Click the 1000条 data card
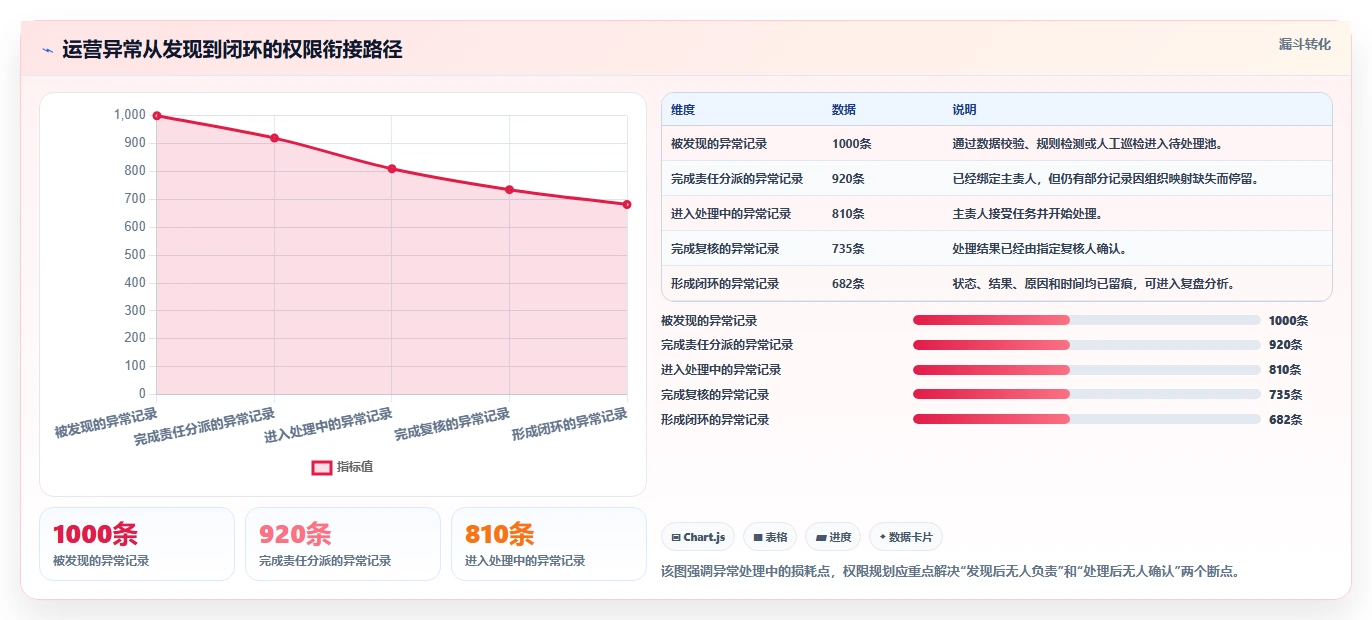 137,544
